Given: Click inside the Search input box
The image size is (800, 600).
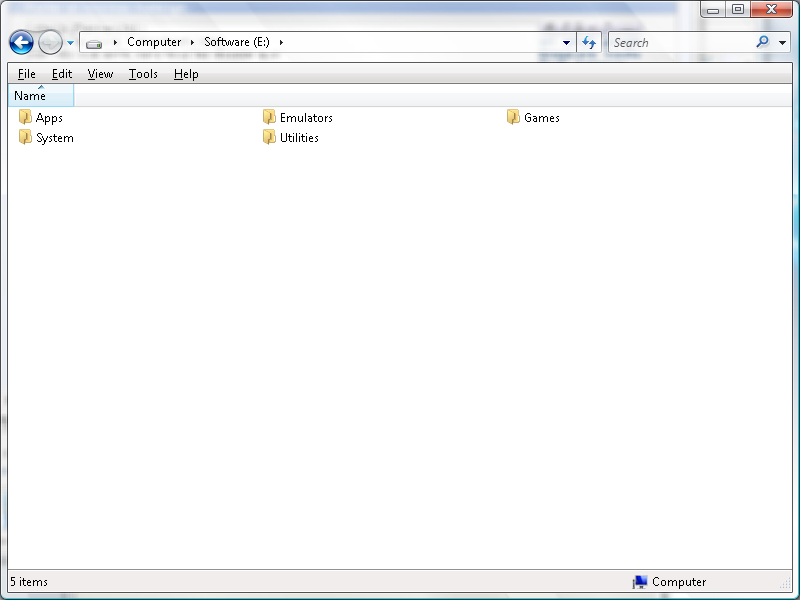Looking at the screenshot, I should coord(680,42).
